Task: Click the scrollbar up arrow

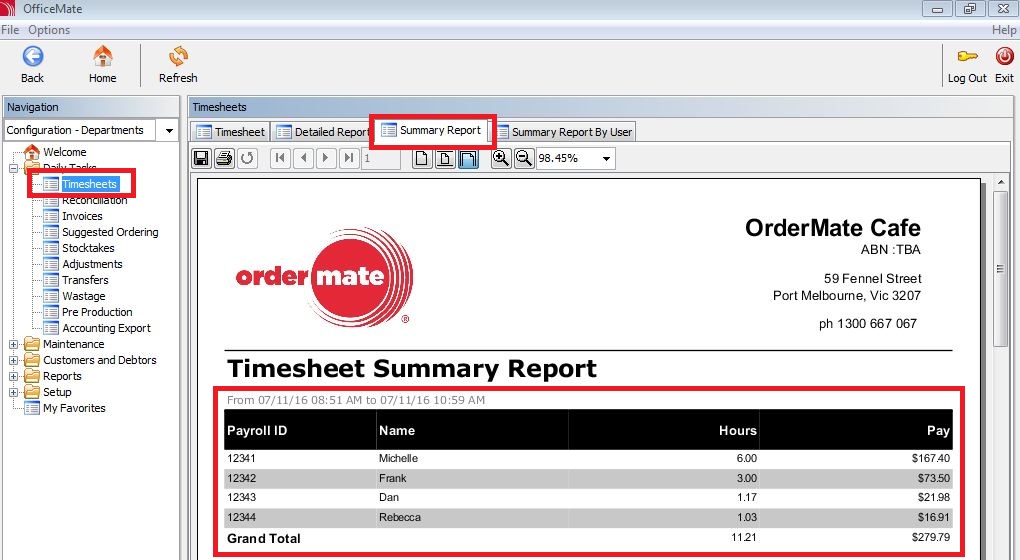Action: pos(1000,183)
